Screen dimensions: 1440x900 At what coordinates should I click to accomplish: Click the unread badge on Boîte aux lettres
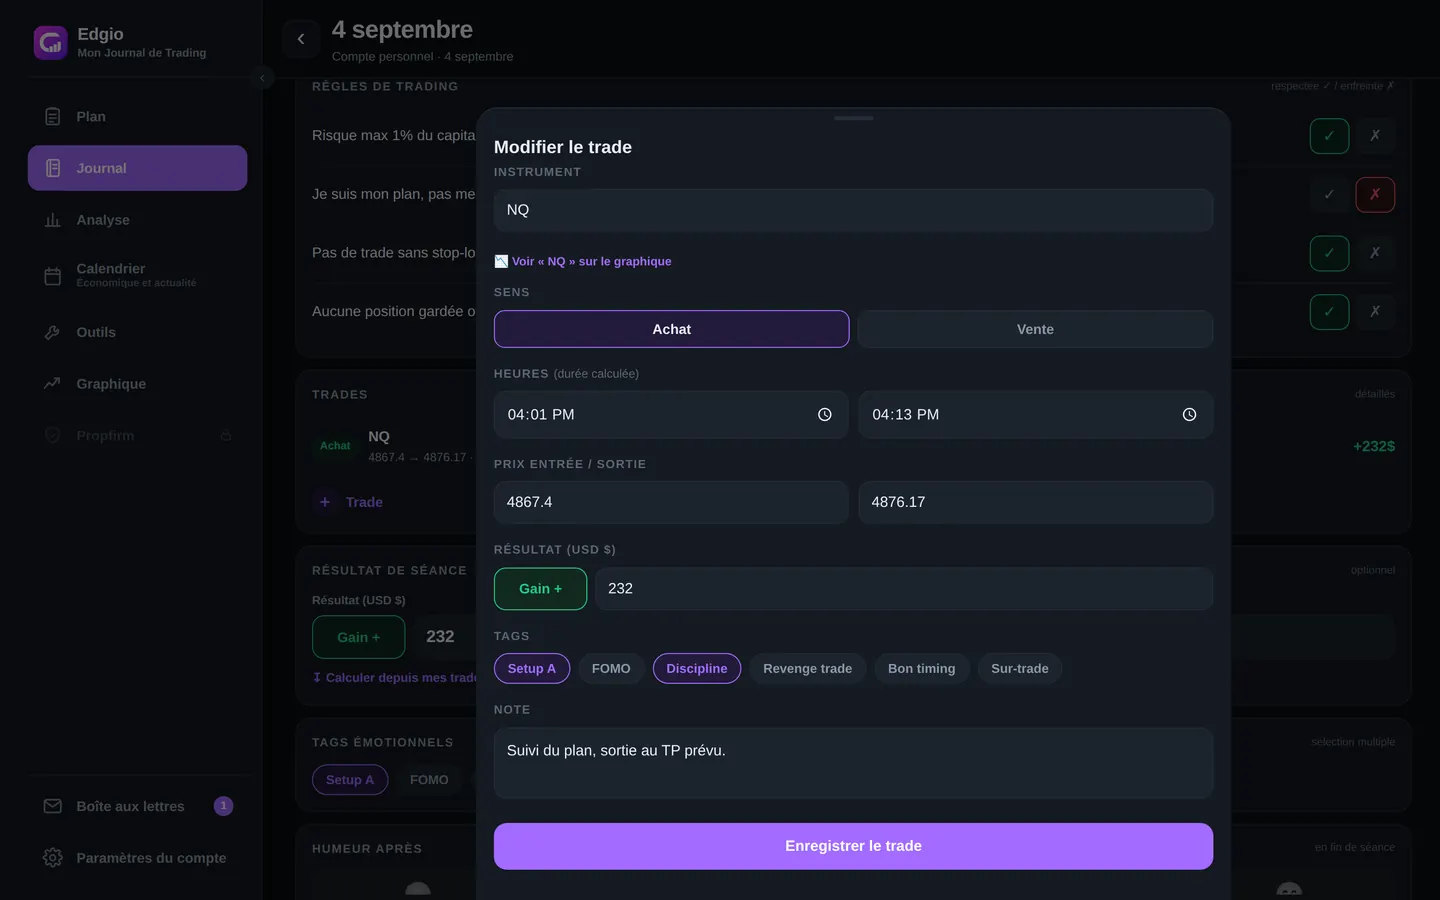[x=224, y=806]
